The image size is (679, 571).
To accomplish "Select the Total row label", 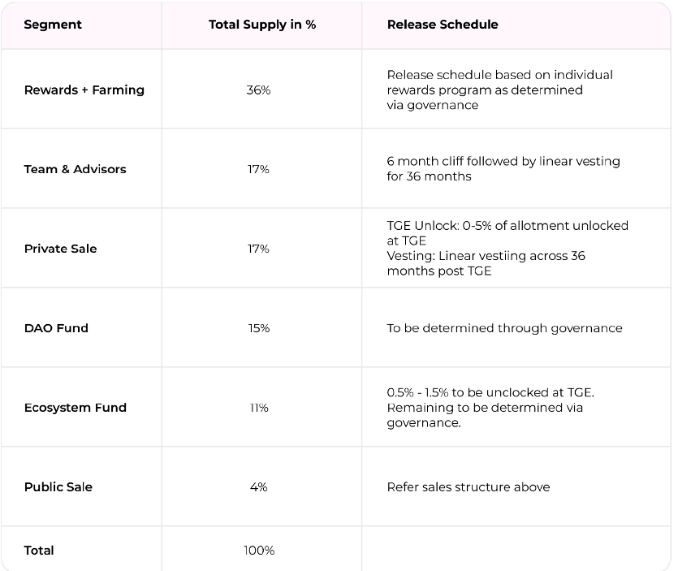I will point(39,551).
